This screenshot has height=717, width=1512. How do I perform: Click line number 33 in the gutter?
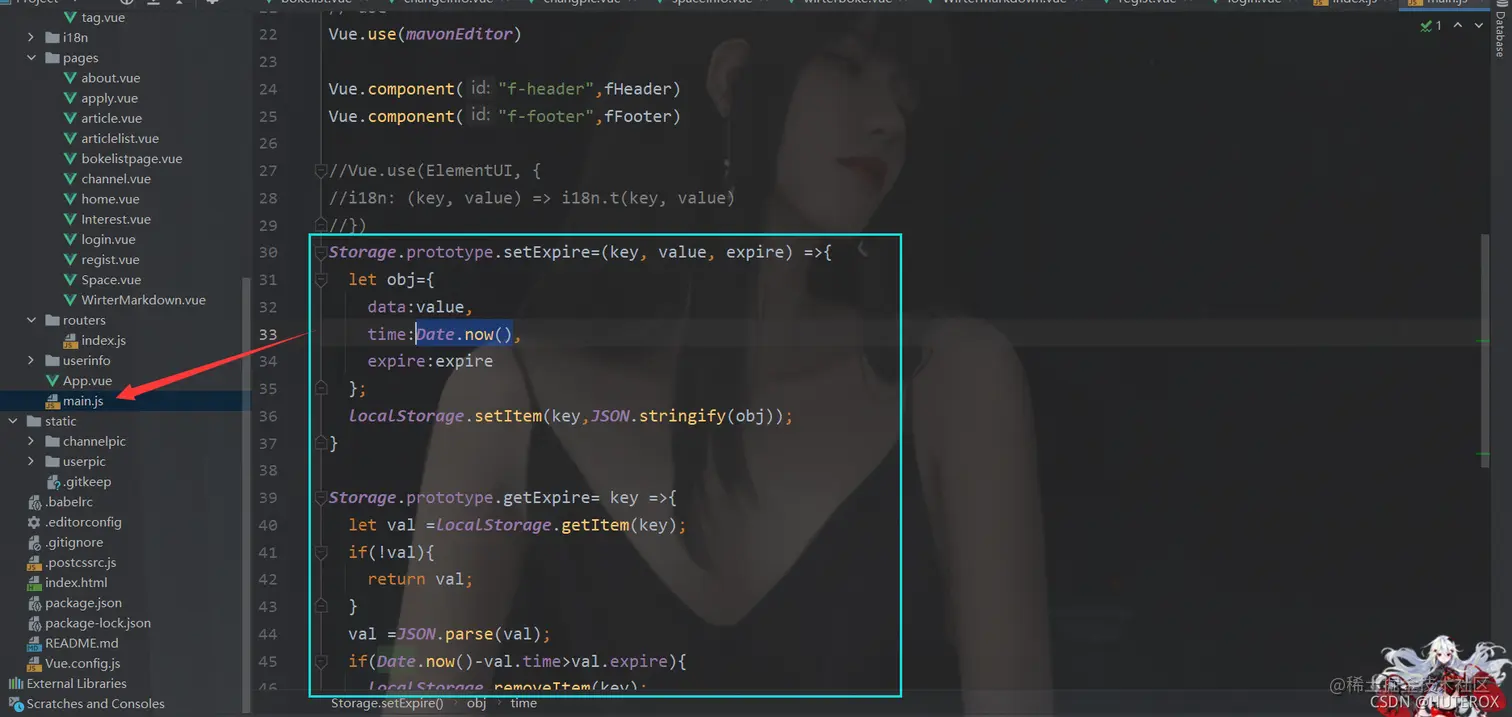pos(268,334)
